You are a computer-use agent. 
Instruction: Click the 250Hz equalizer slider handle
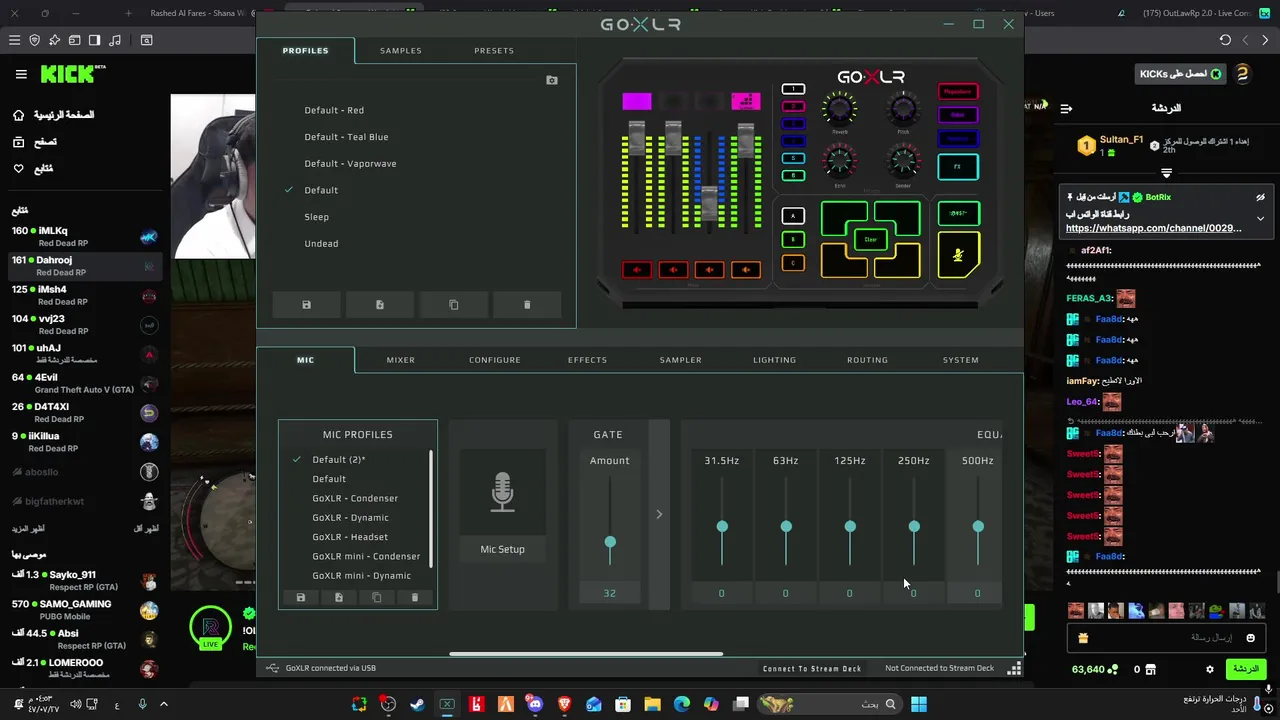[x=914, y=526]
